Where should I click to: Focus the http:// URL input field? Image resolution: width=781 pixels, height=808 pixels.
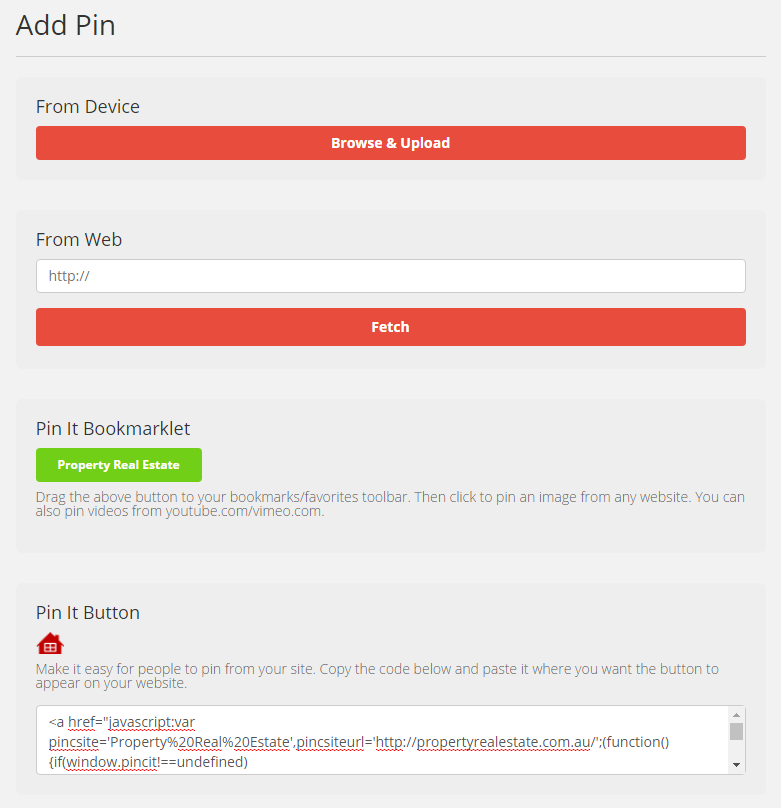point(390,276)
